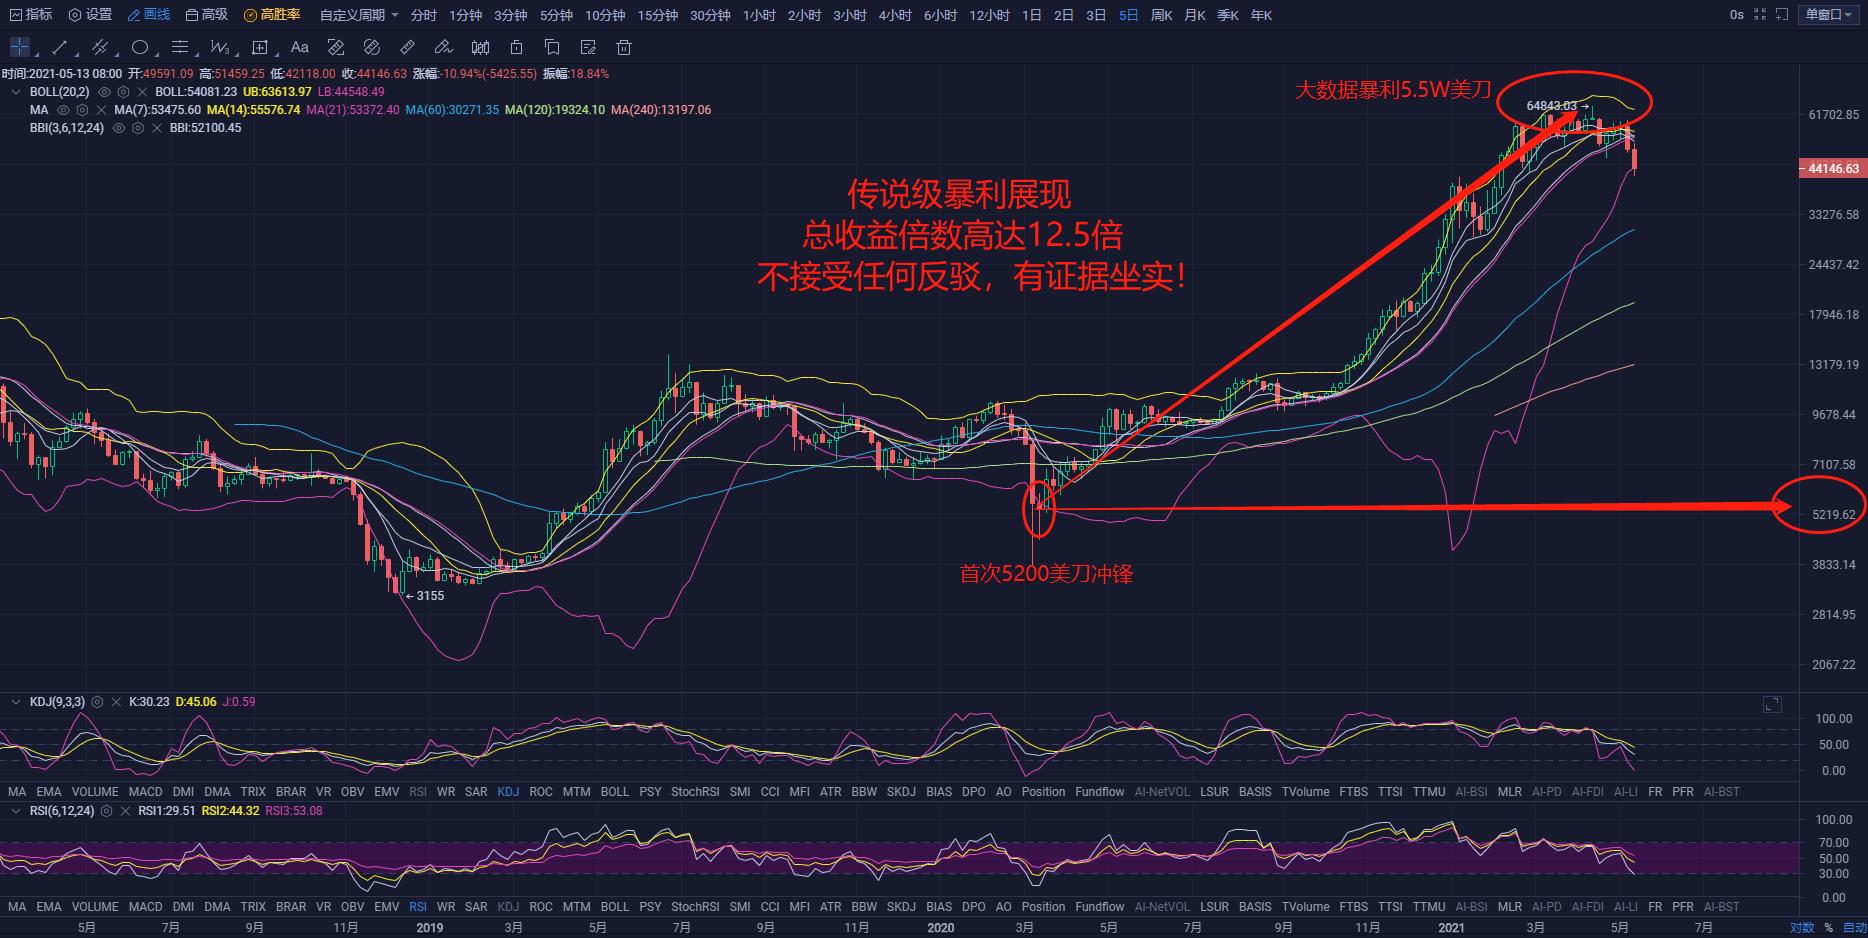Switch RSI sub-chart to VOLUME
Image resolution: width=1868 pixels, height=938 pixels.
[x=95, y=907]
